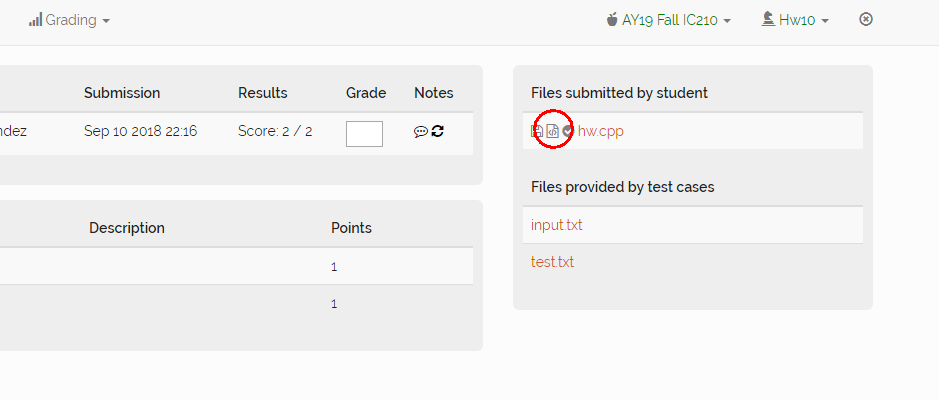Open the test.txt test case file

pyautogui.click(x=552, y=262)
